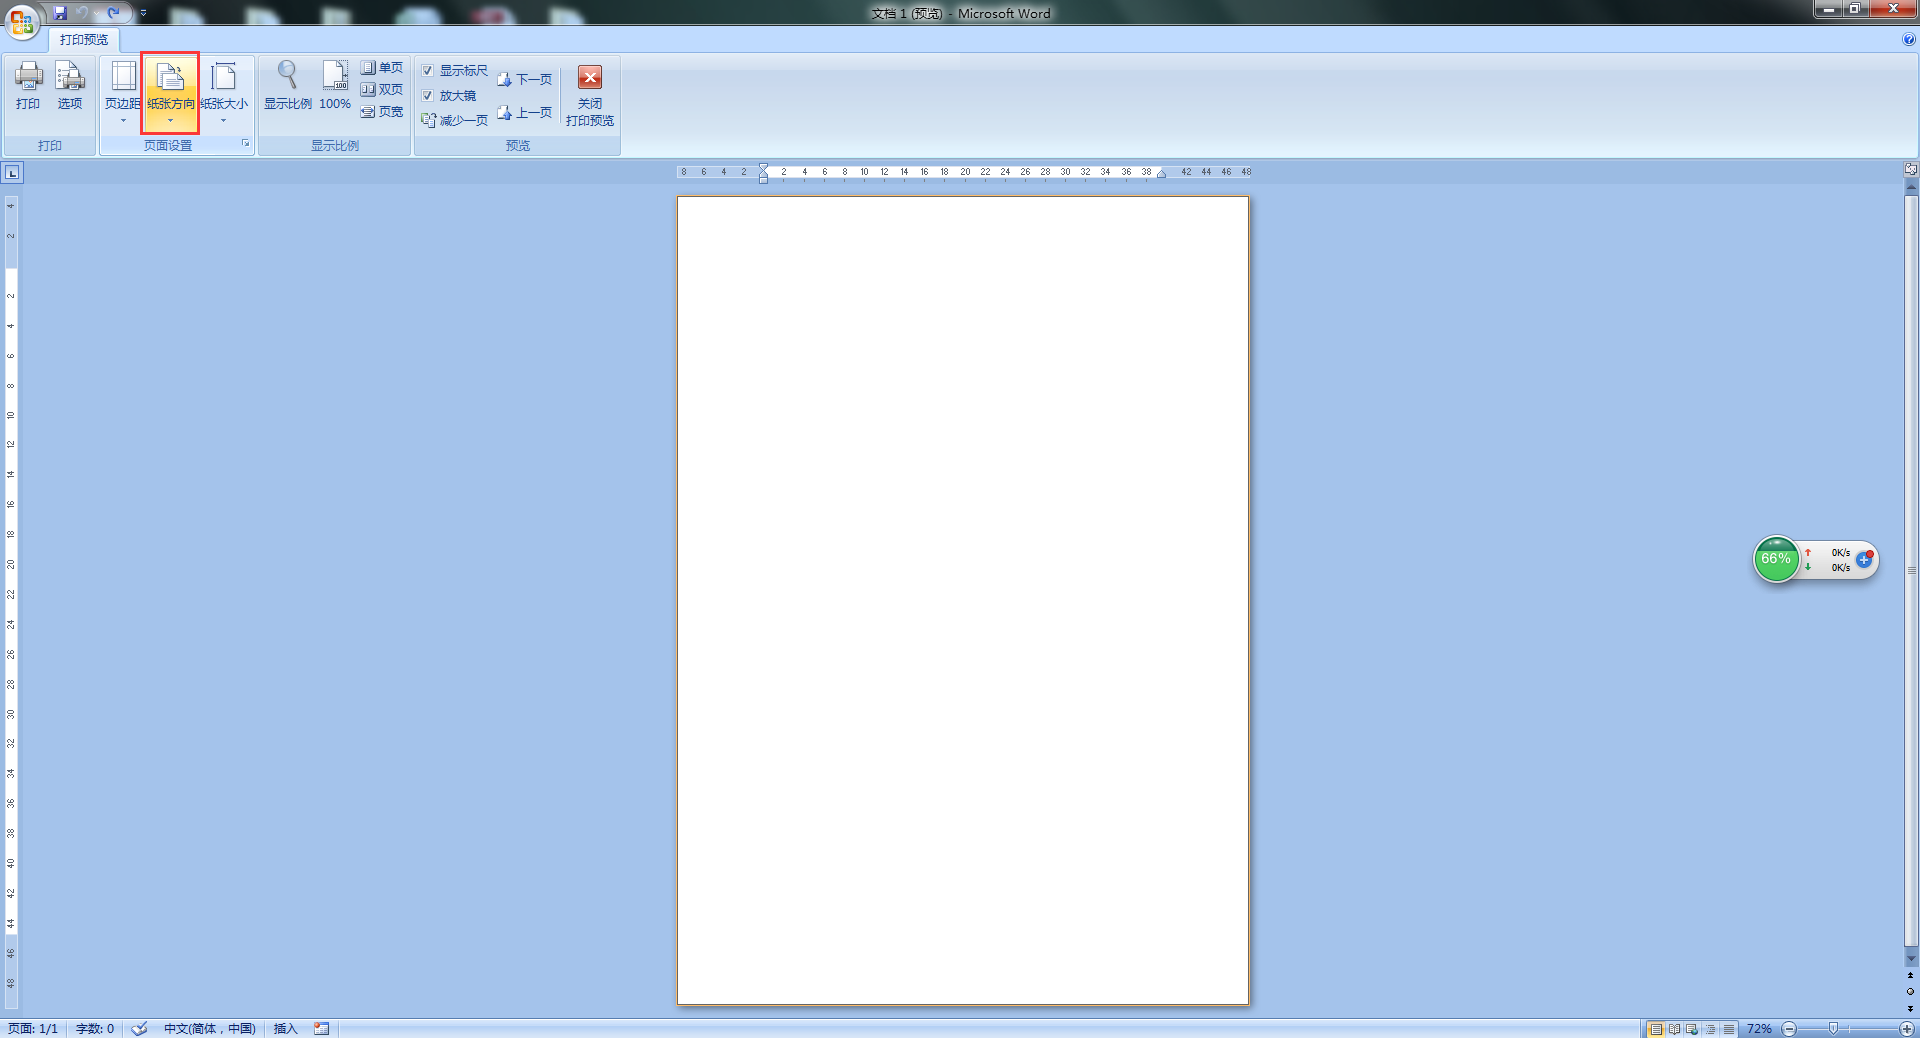Click the 72% zoom level button
The height and width of the screenshot is (1038, 1920).
tap(1760, 1029)
